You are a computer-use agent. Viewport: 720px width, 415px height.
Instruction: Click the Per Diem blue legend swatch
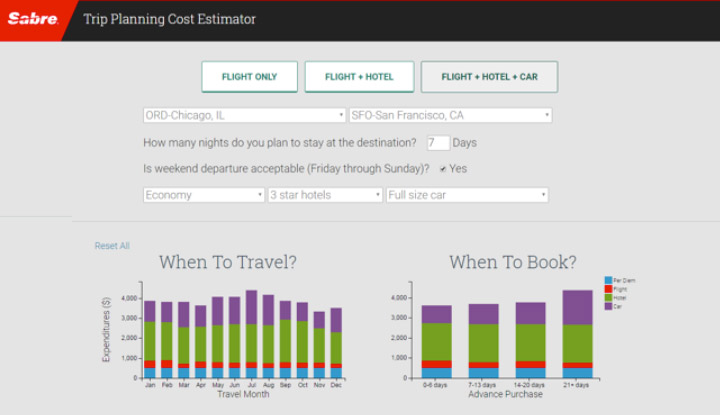coord(608,280)
